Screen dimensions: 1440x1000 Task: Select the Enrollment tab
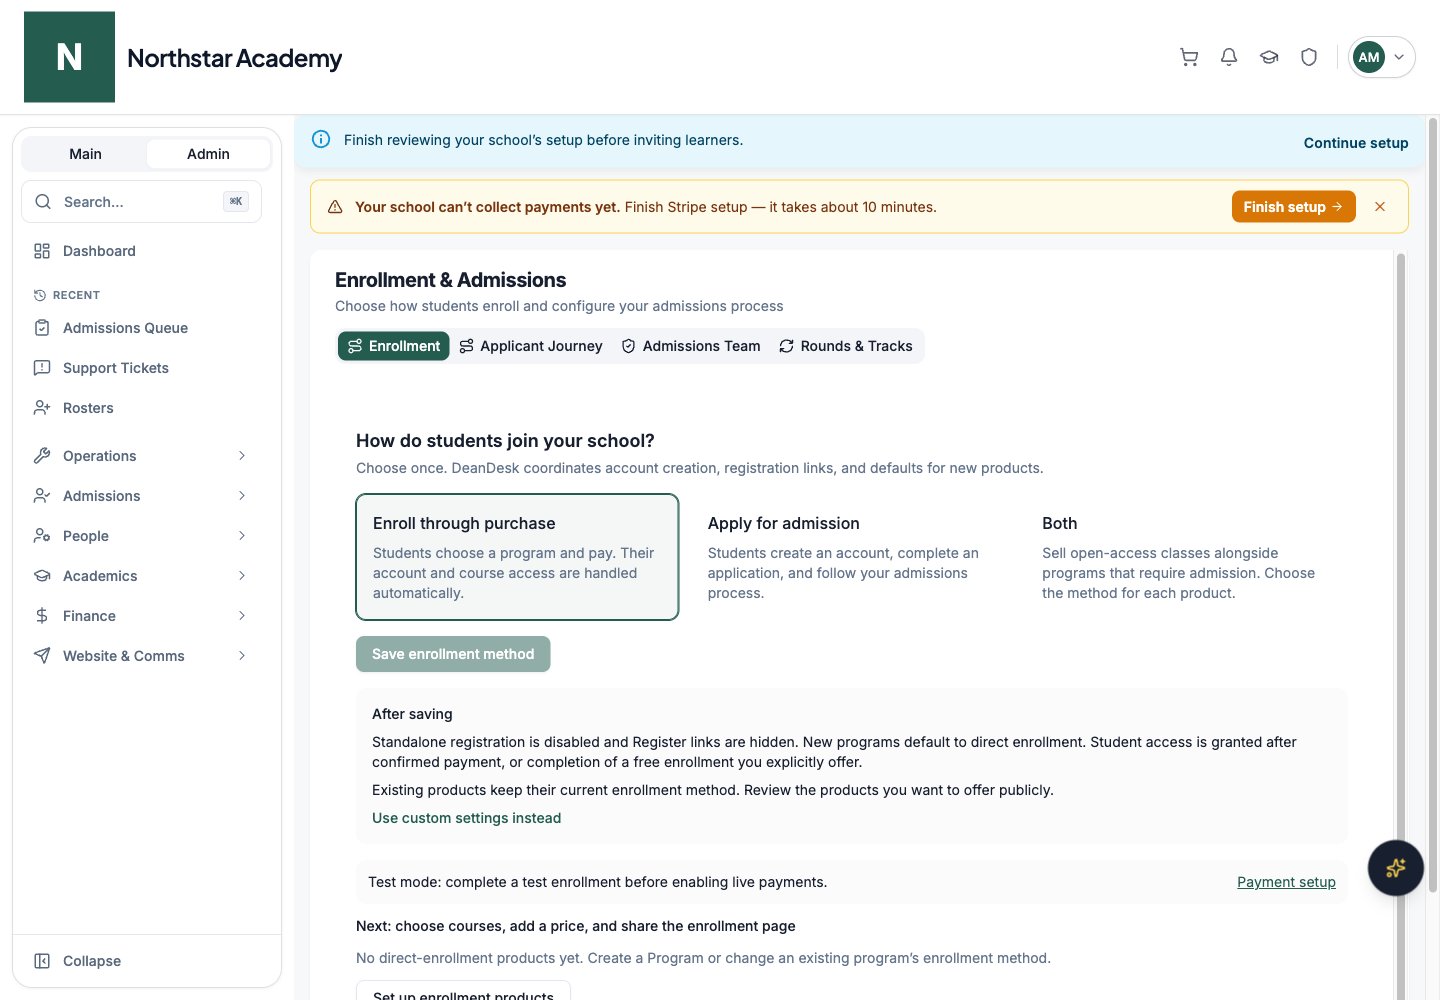tap(394, 346)
